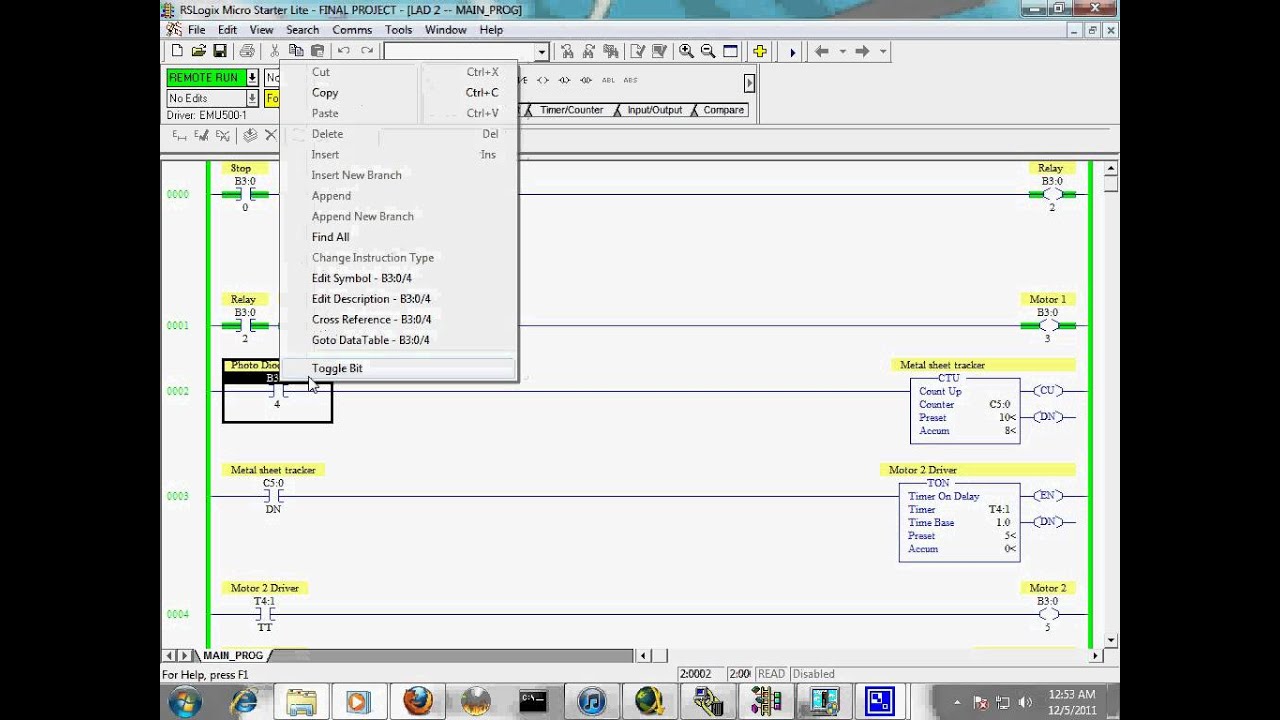Image resolution: width=1280 pixels, height=720 pixels.
Task: Switch to the Compare instruction tab
Action: click(x=723, y=110)
